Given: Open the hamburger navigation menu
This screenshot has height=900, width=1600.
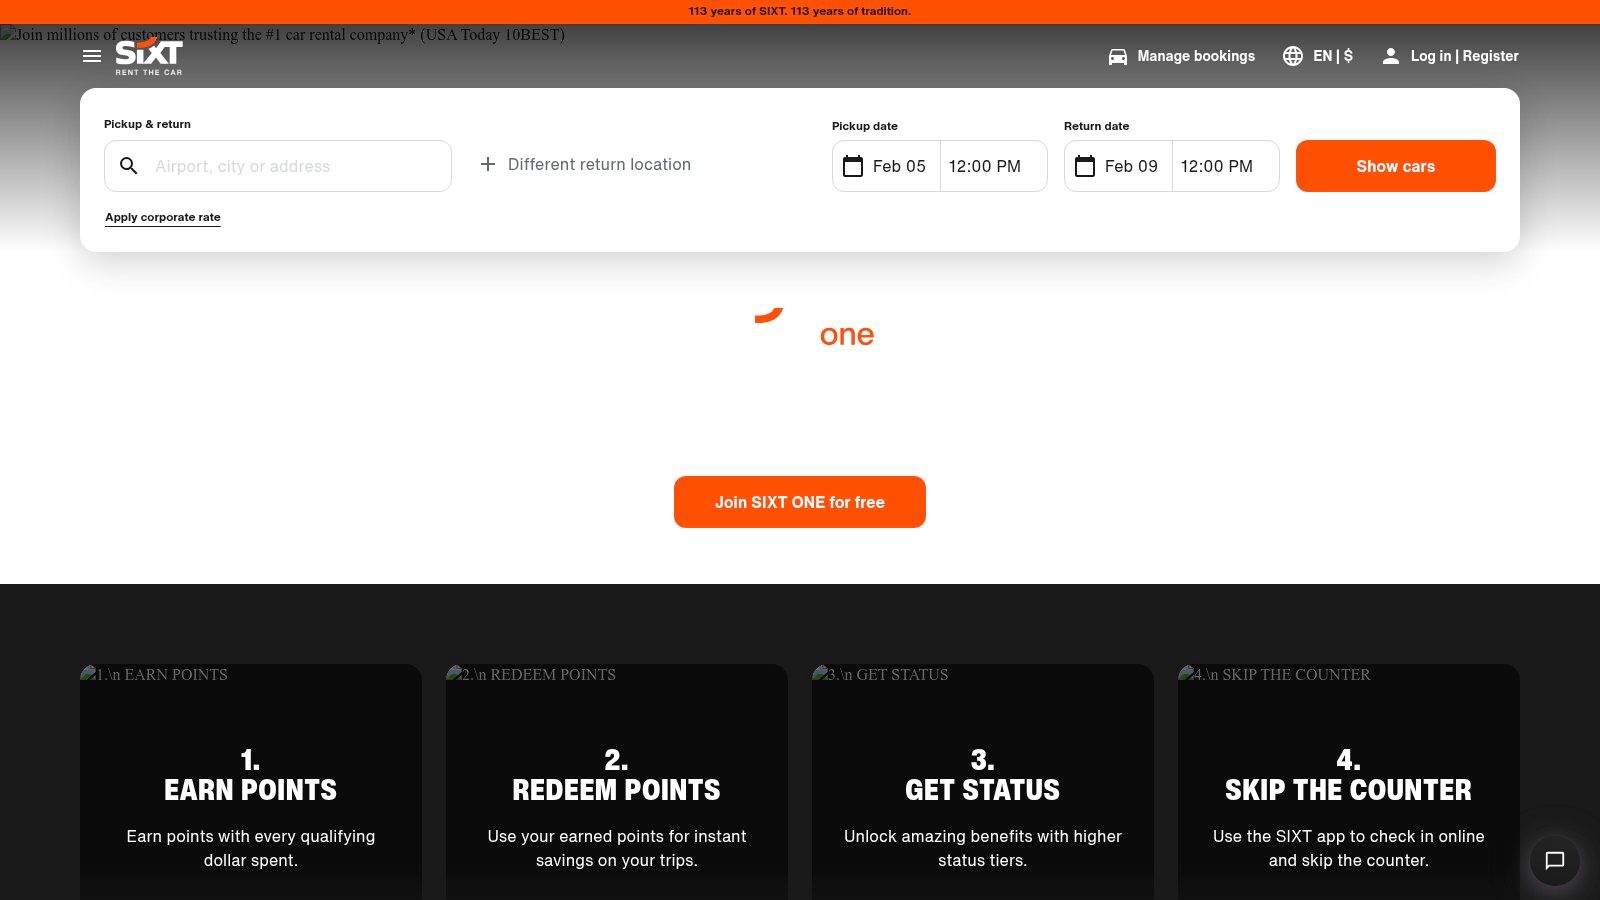Looking at the screenshot, I should click(x=92, y=56).
